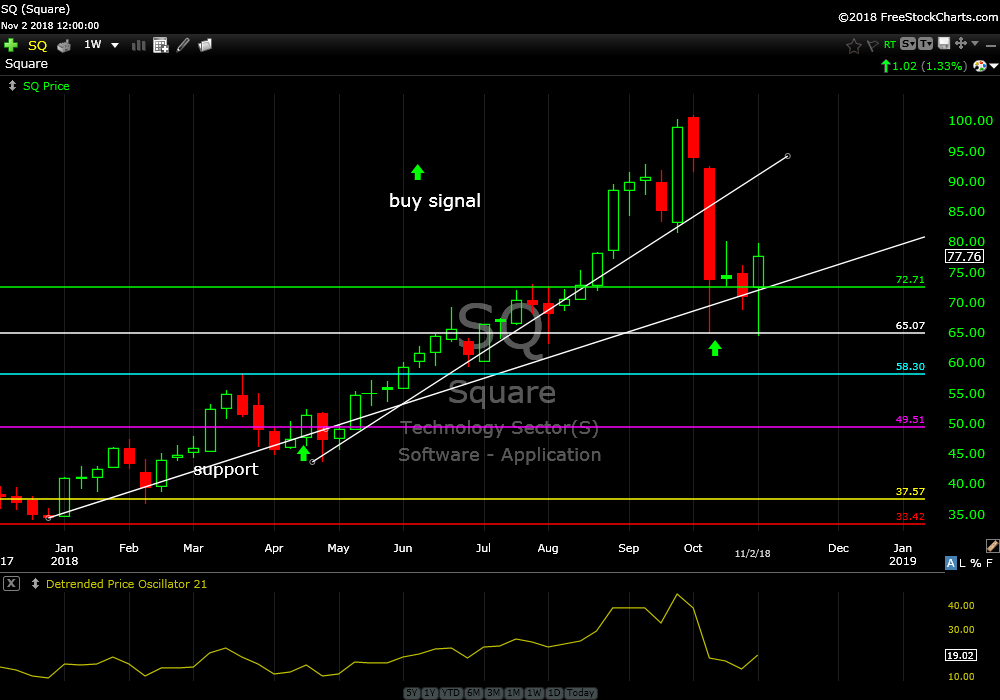Image resolution: width=1000 pixels, height=700 pixels.
Task: Toggle the L log-scale option
Action: click(964, 564)
